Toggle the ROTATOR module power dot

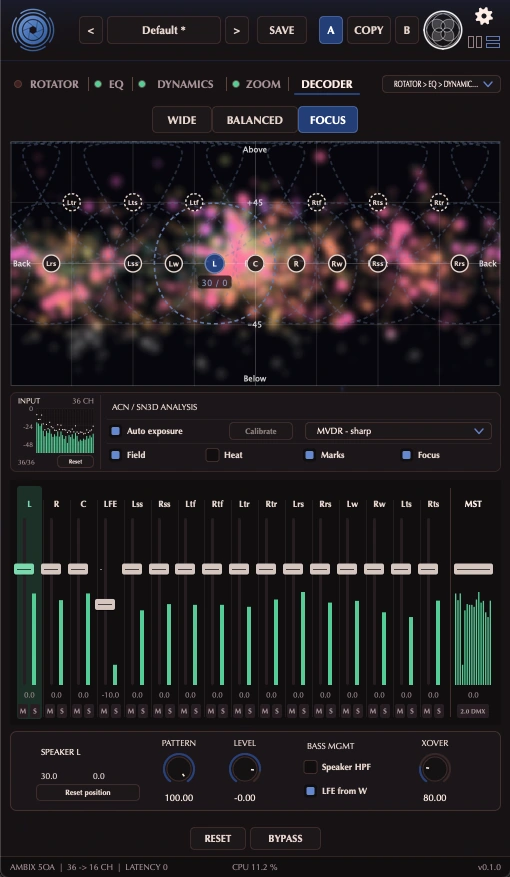point(18,84)
